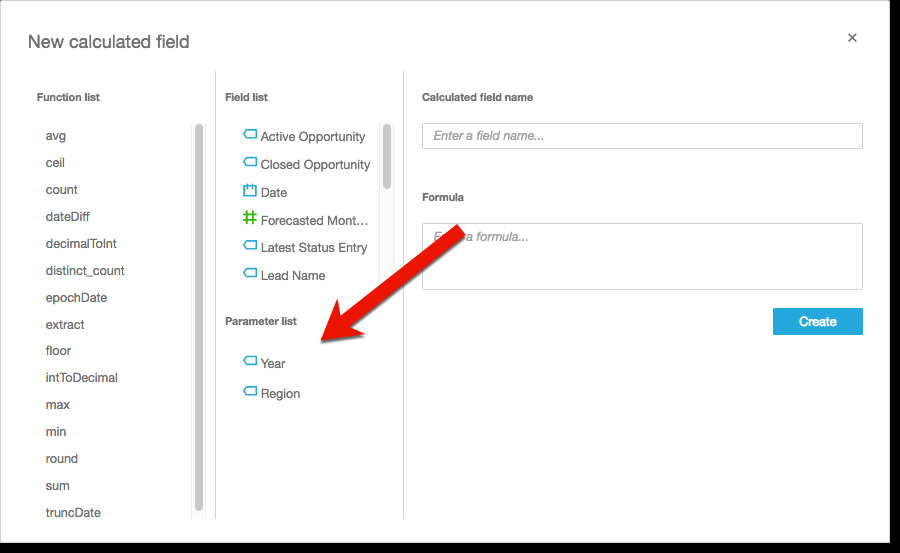Click the Closed Opportunity field icon
Viewport: 900px width, 553px height.
pyautogui.click(x=250, y=163)
